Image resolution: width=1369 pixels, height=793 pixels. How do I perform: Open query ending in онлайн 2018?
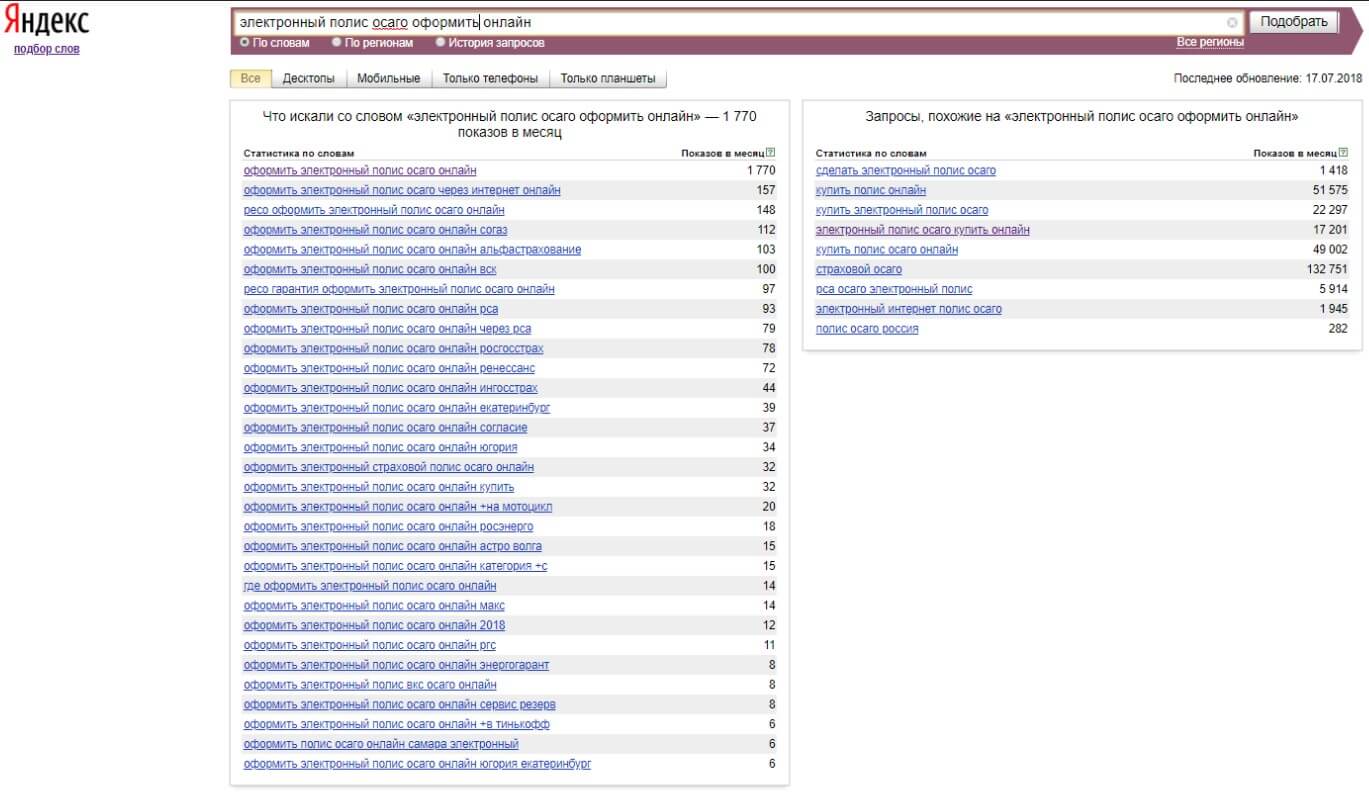(374, 625)
